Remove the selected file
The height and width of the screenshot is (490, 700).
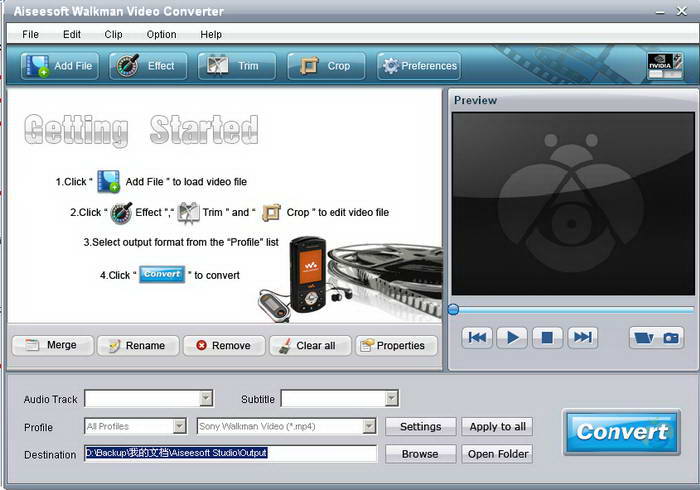click(x=224, y=345)
